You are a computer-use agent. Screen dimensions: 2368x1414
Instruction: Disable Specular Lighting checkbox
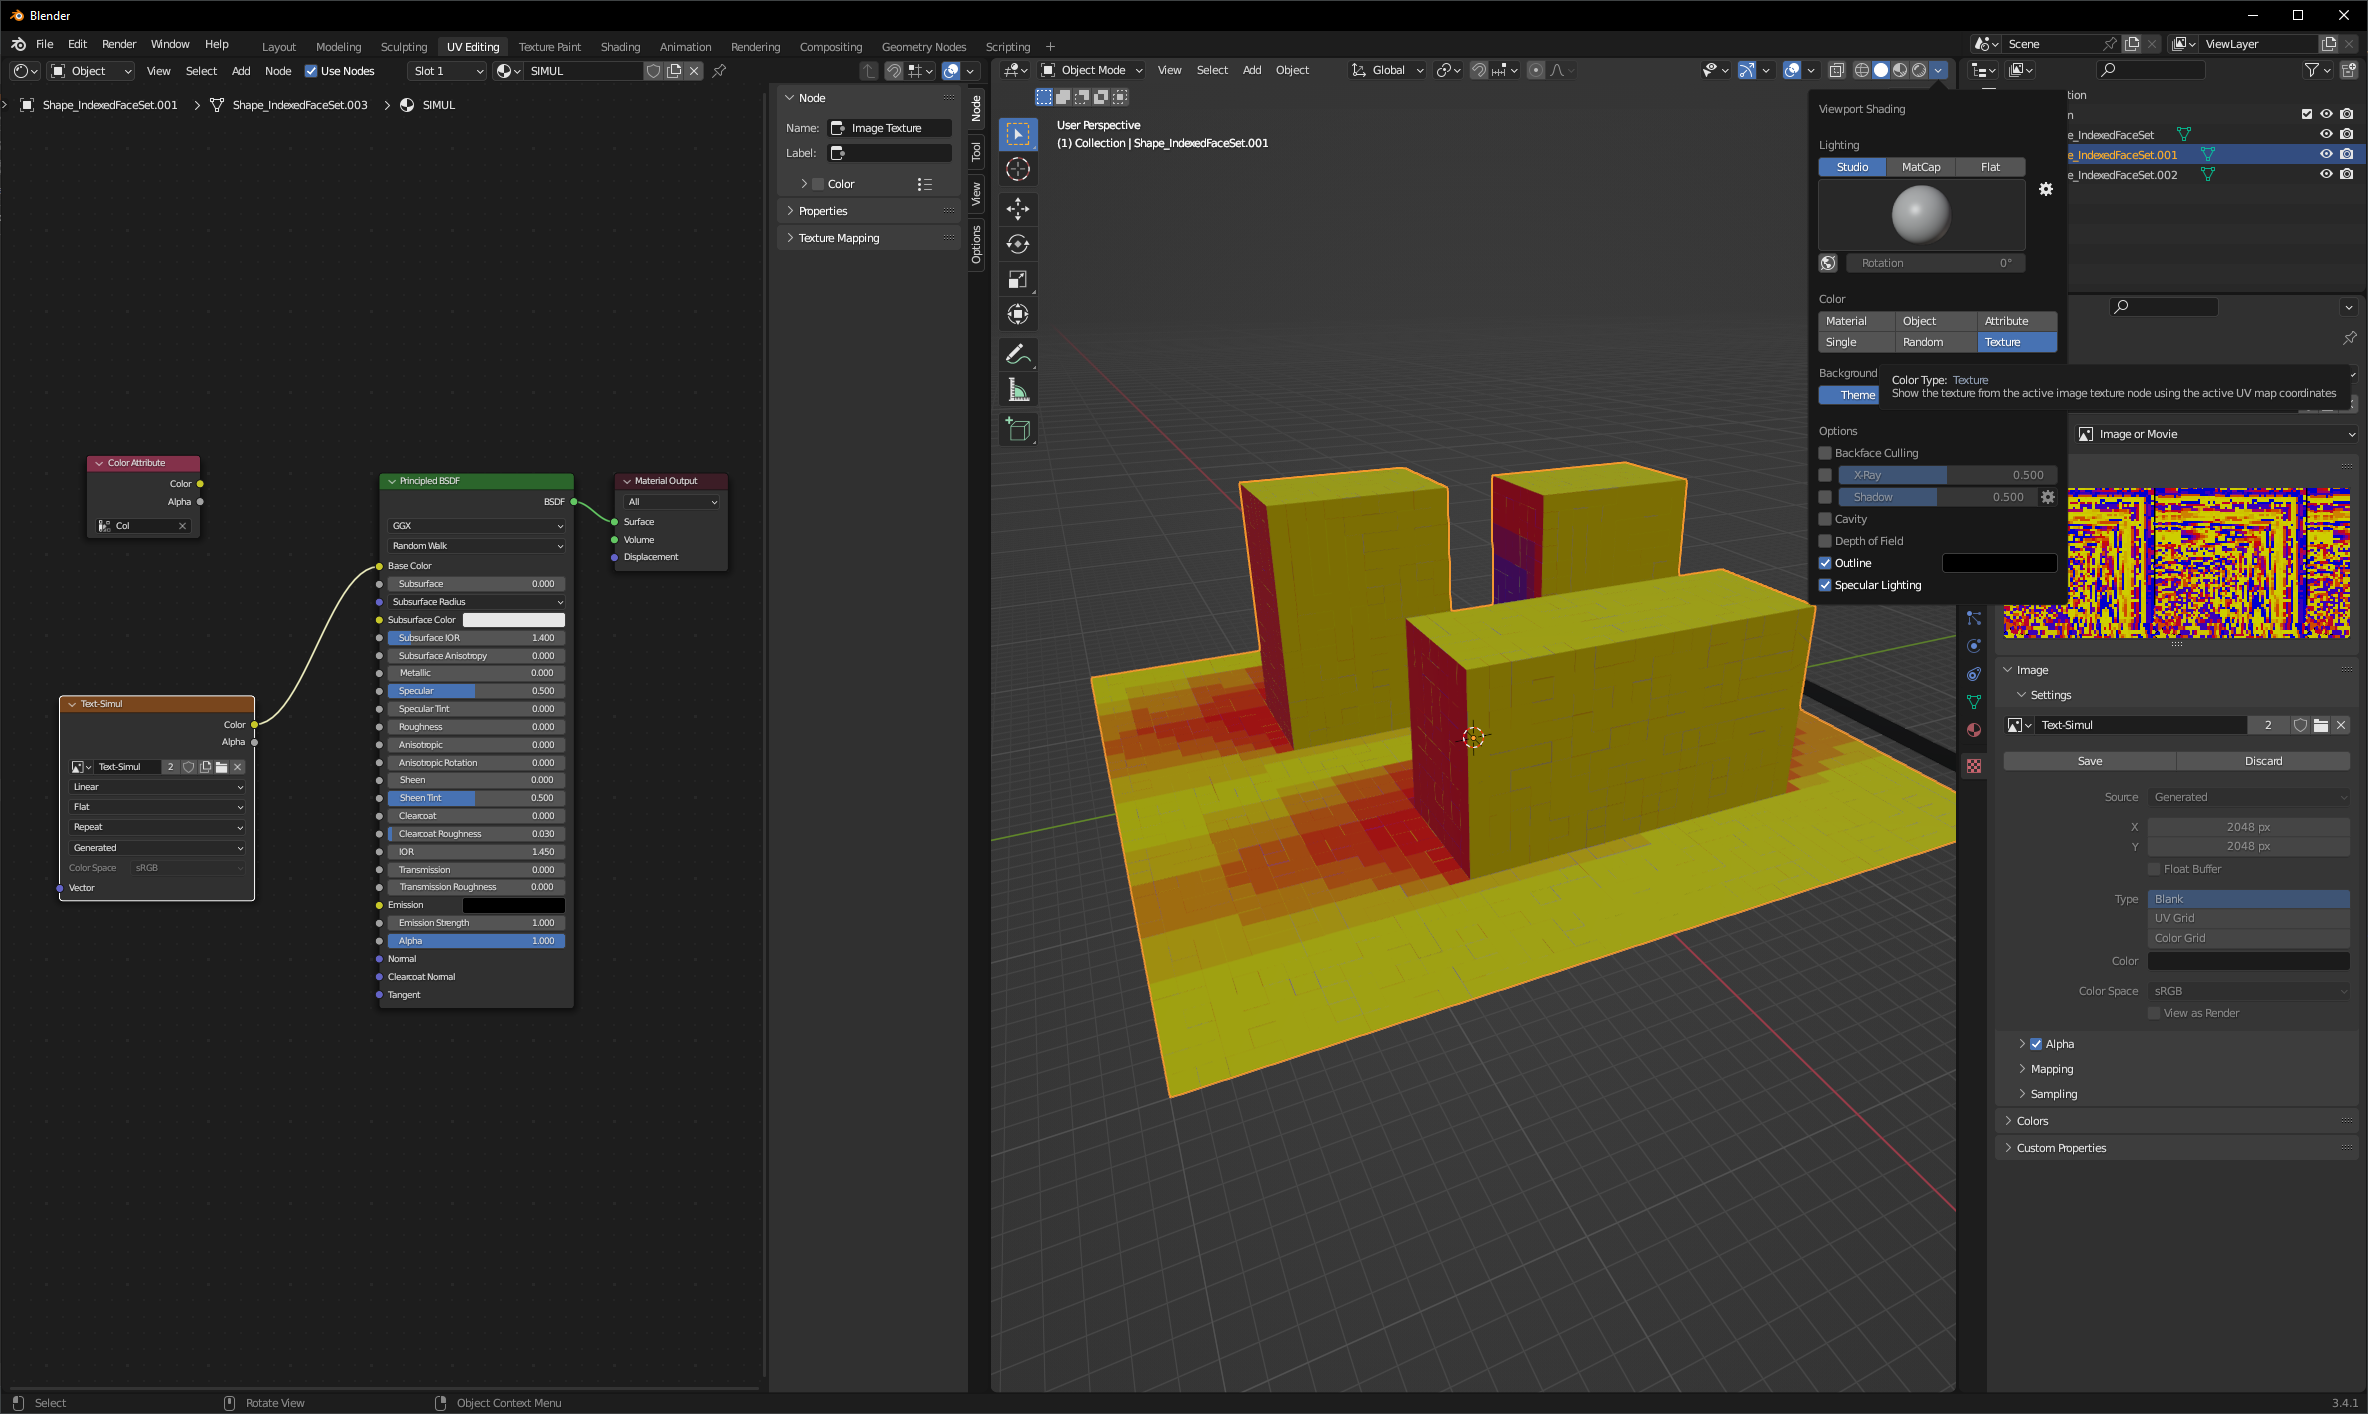pos(1824,585)
